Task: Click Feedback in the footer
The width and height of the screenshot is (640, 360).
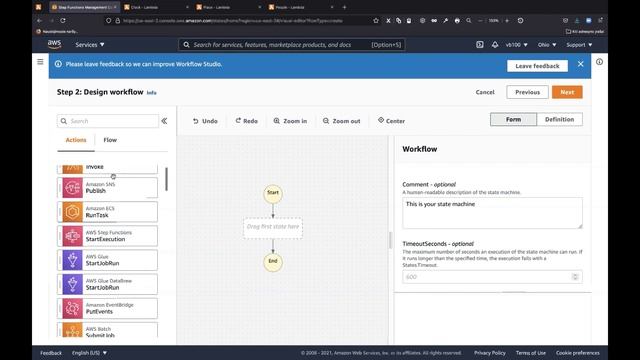Action: tap(51, 353)
